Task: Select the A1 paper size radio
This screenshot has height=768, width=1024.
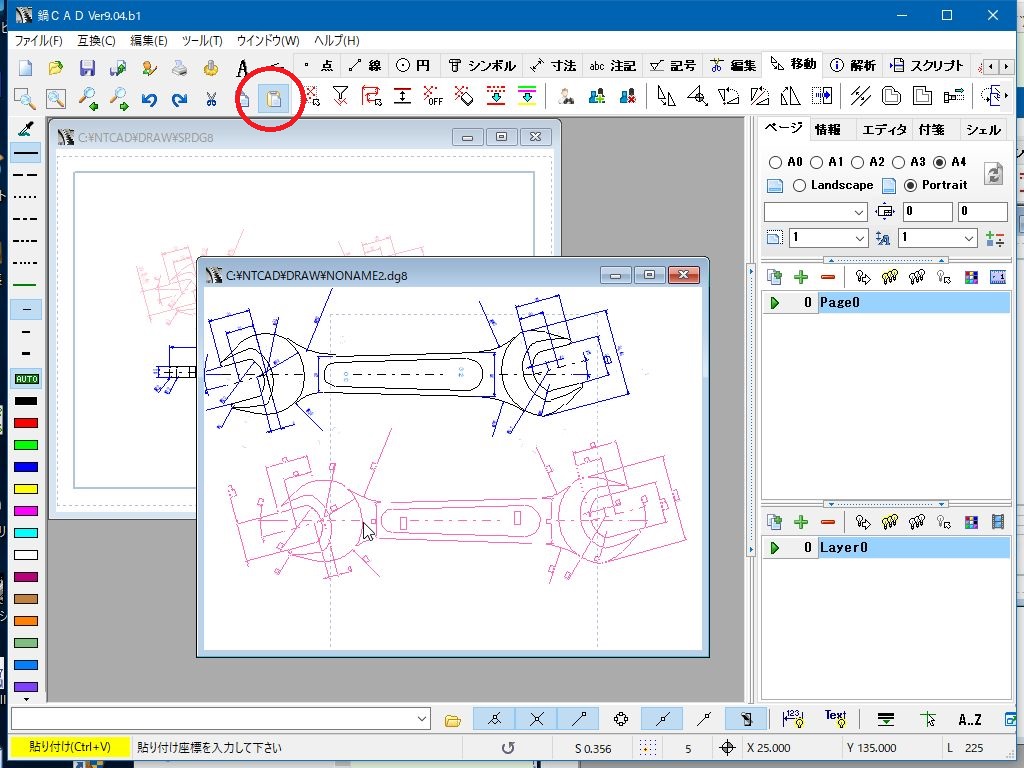Action: tap(816, 162)
